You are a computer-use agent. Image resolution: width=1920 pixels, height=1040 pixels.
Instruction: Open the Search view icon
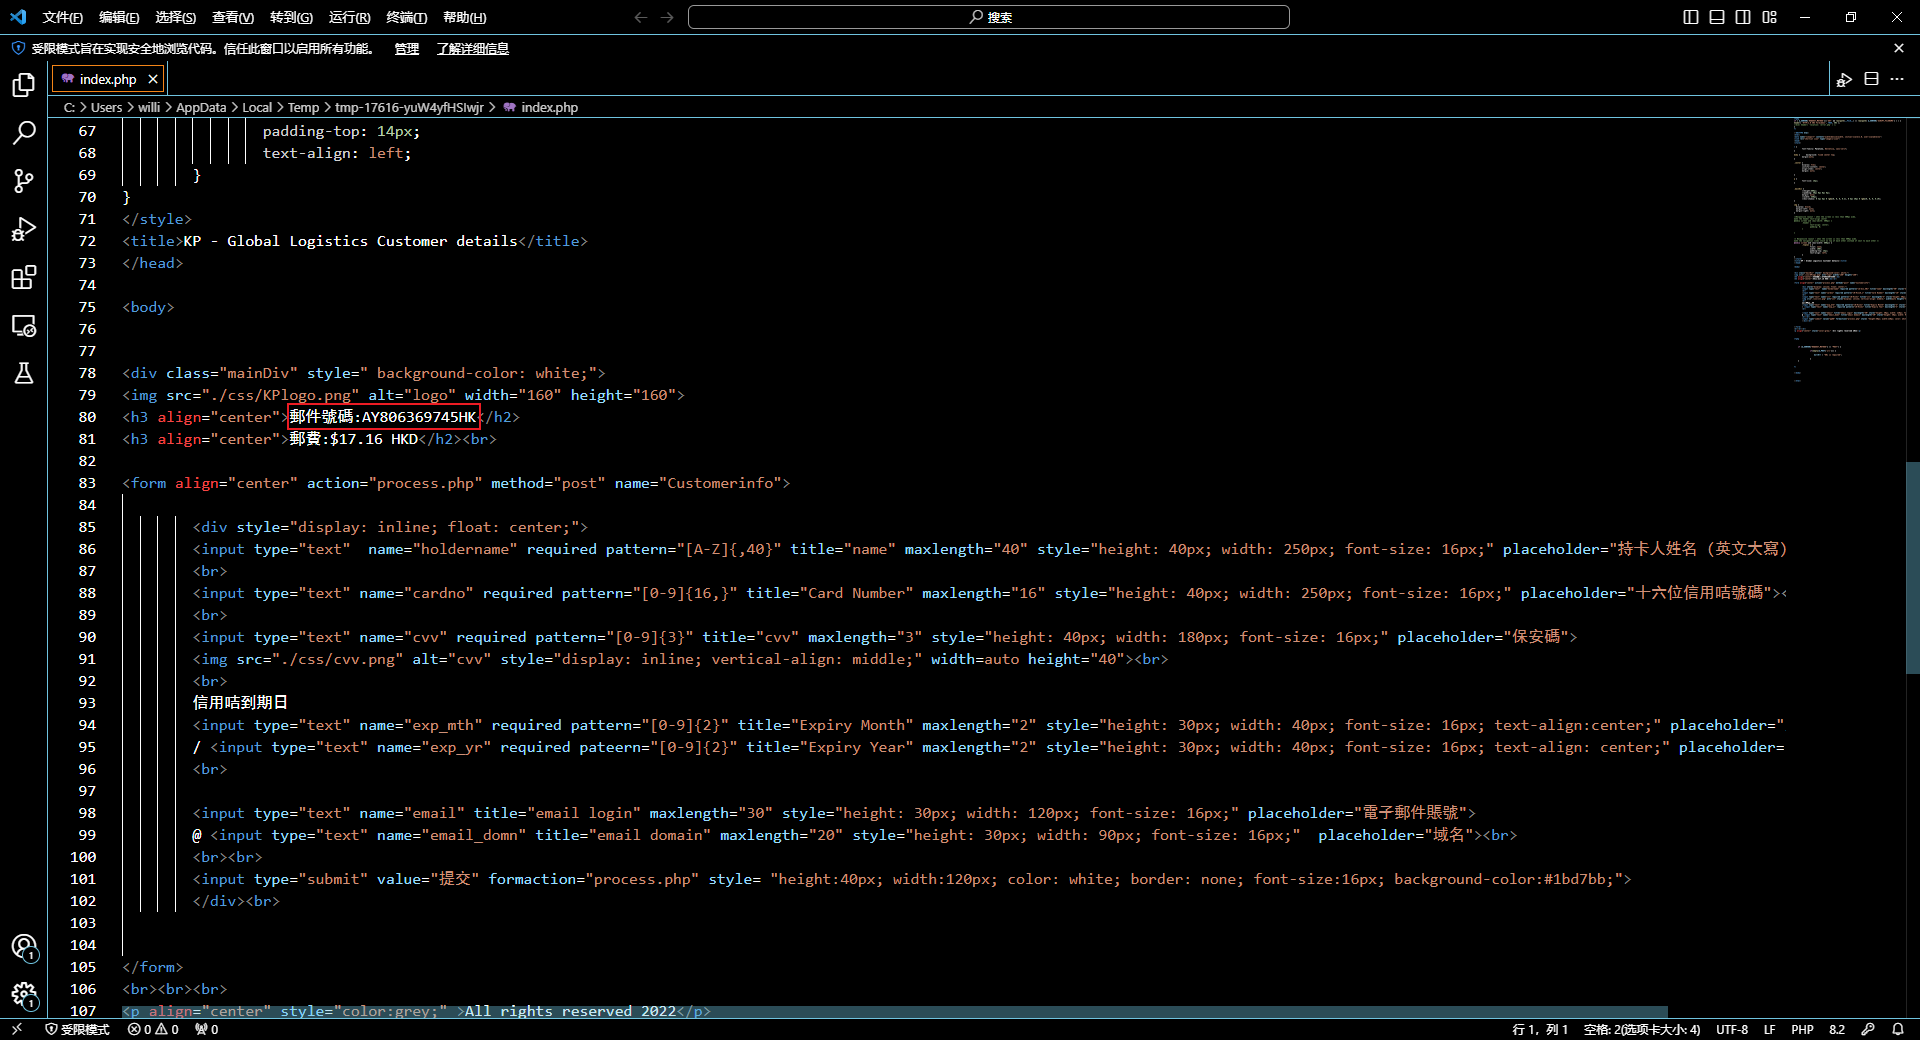(x=24, y=133)
